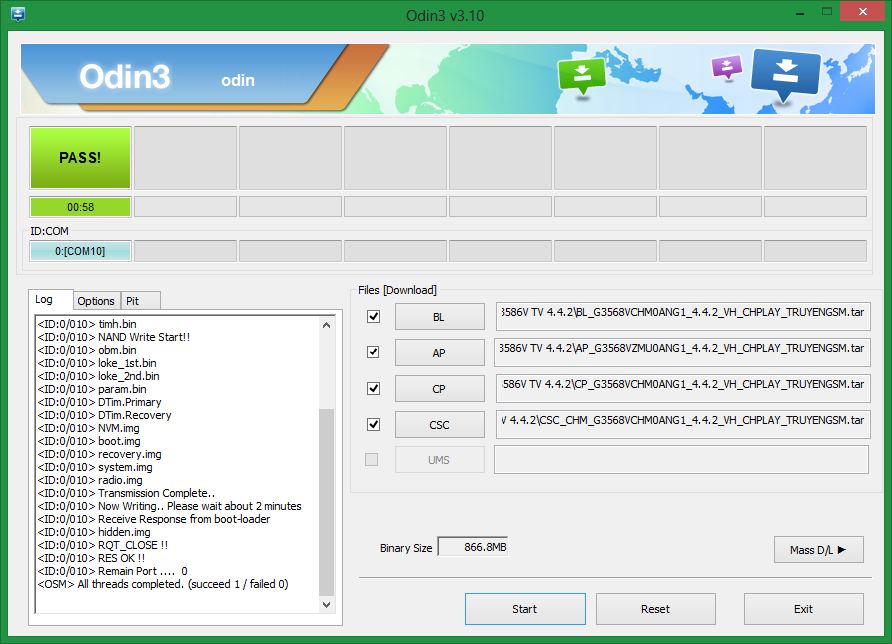Click the 'loke_2nd.bin' log line
892x644 pixels.
tap(98, 376)
